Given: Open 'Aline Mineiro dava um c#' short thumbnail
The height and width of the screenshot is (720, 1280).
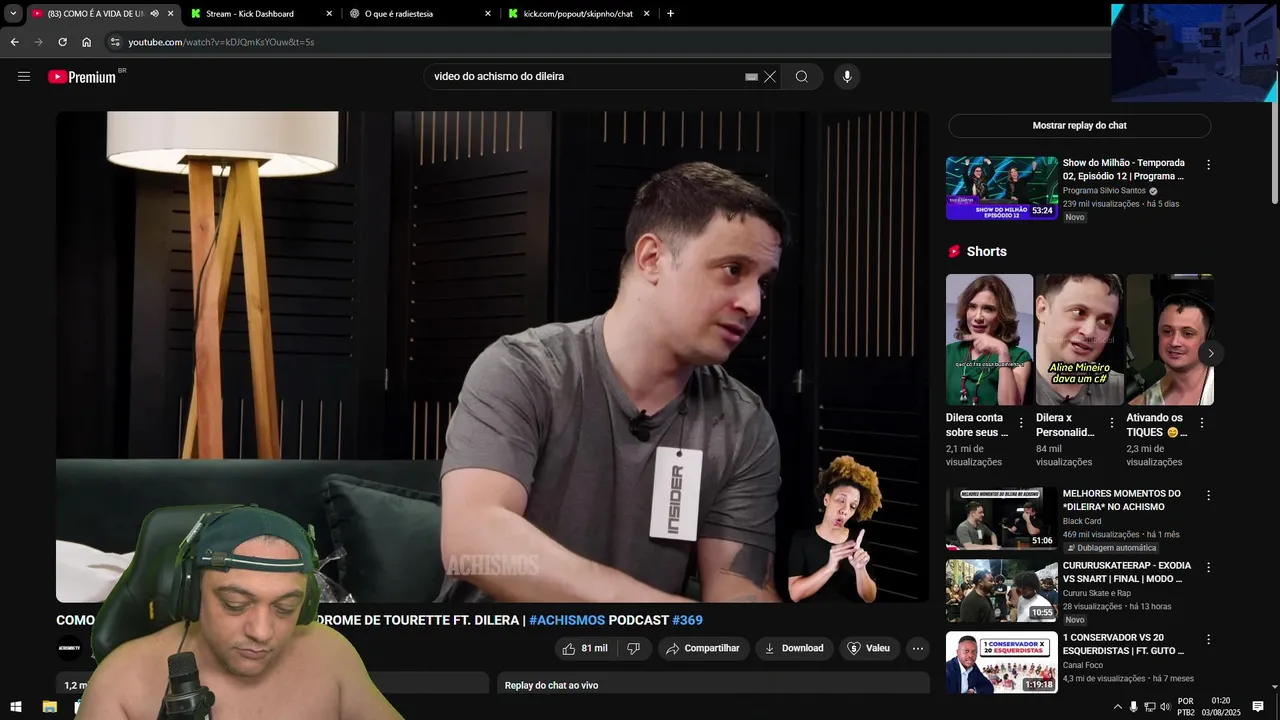Looking at the screenshot, I should pyautogui.click(x=1079, y=340).
